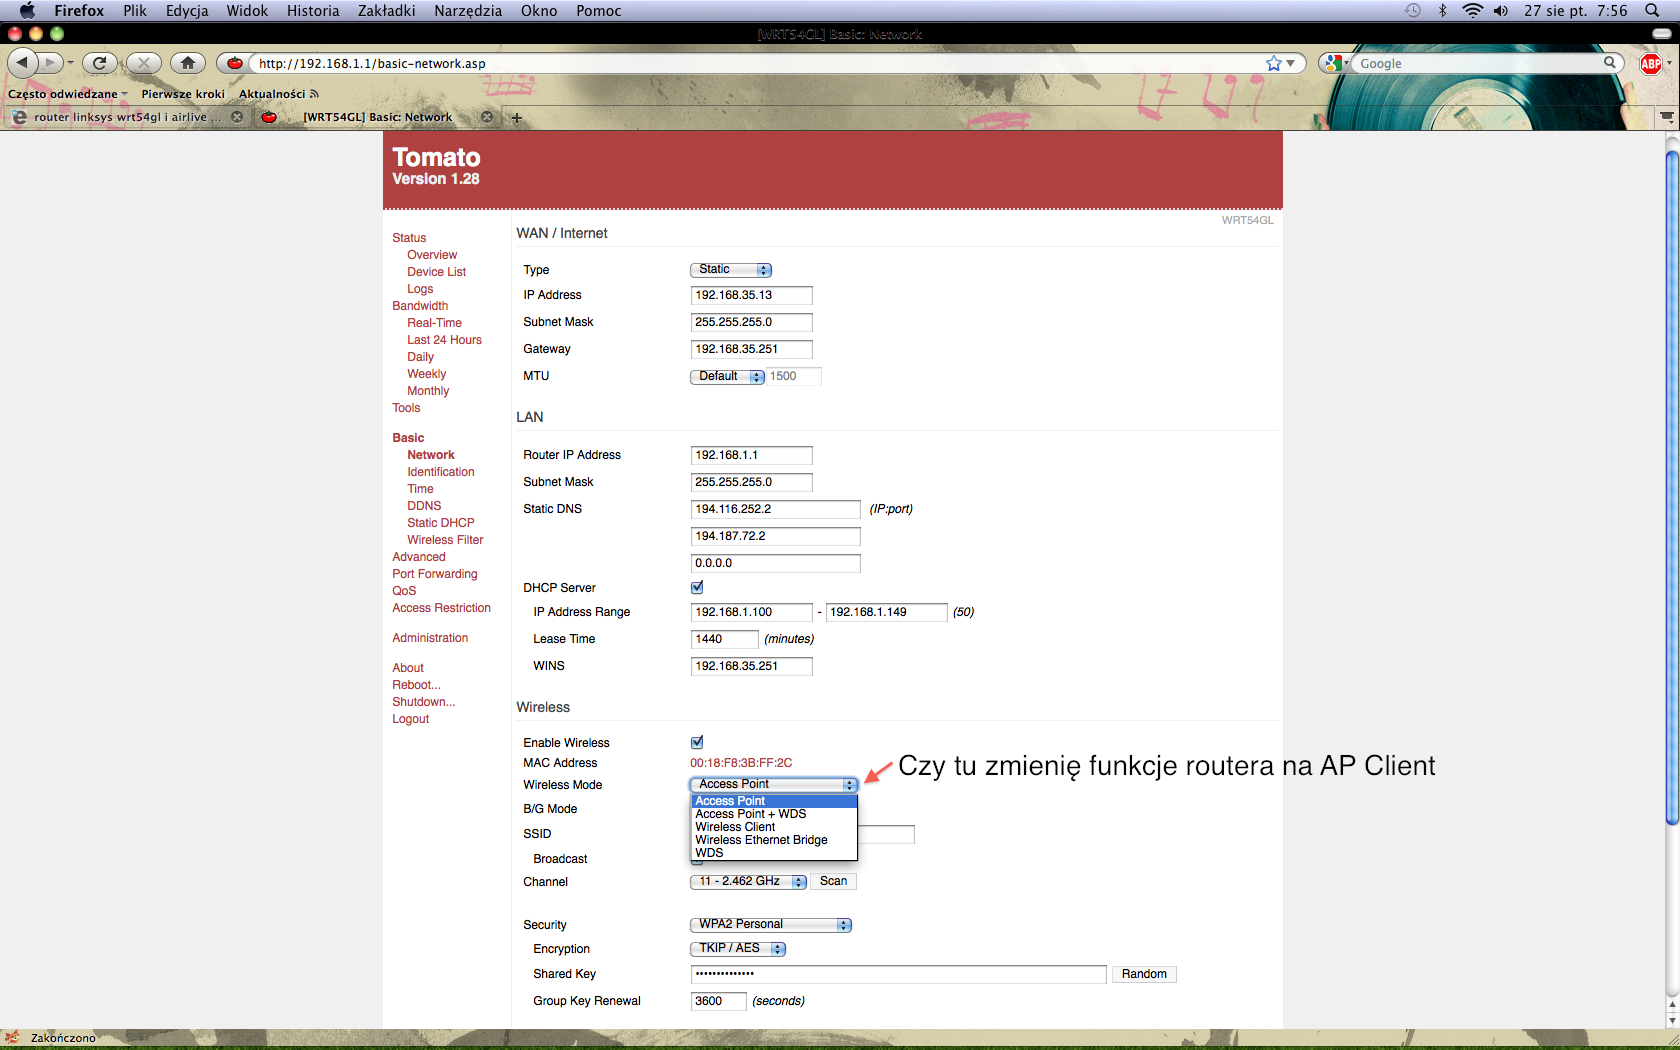
Task: Click the WAN IP Address field
Action: [x=751, y=295]
